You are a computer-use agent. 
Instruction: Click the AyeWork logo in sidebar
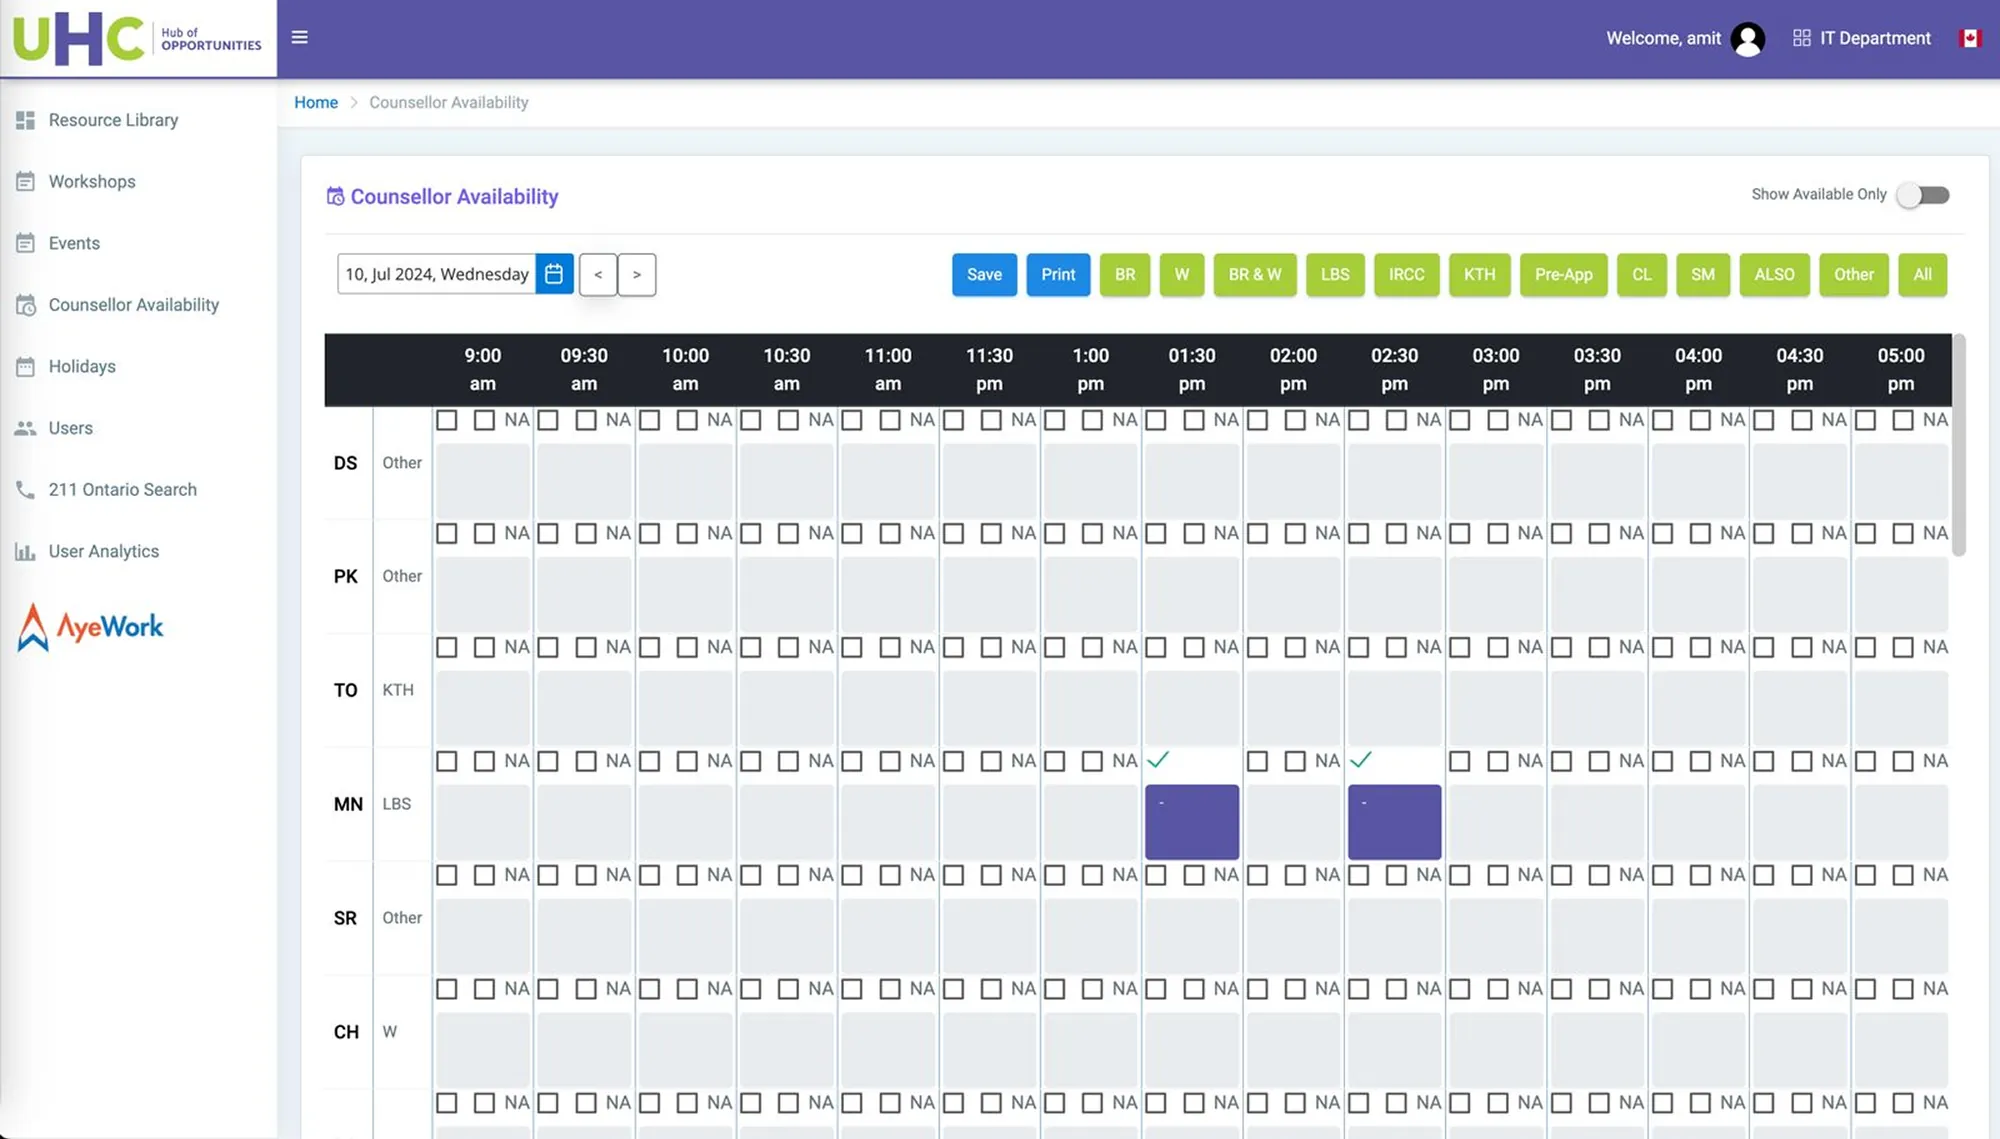pos(90,627)
